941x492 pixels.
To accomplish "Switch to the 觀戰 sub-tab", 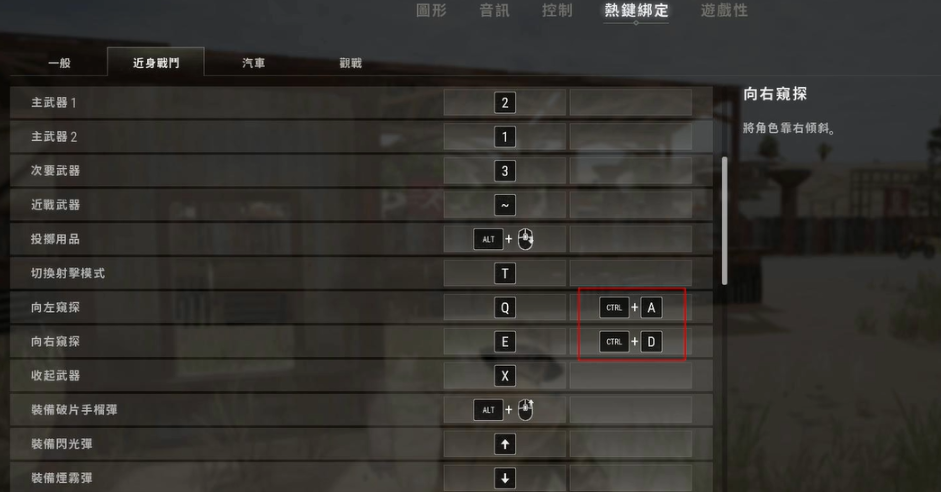I will click(x=350, y=63).
